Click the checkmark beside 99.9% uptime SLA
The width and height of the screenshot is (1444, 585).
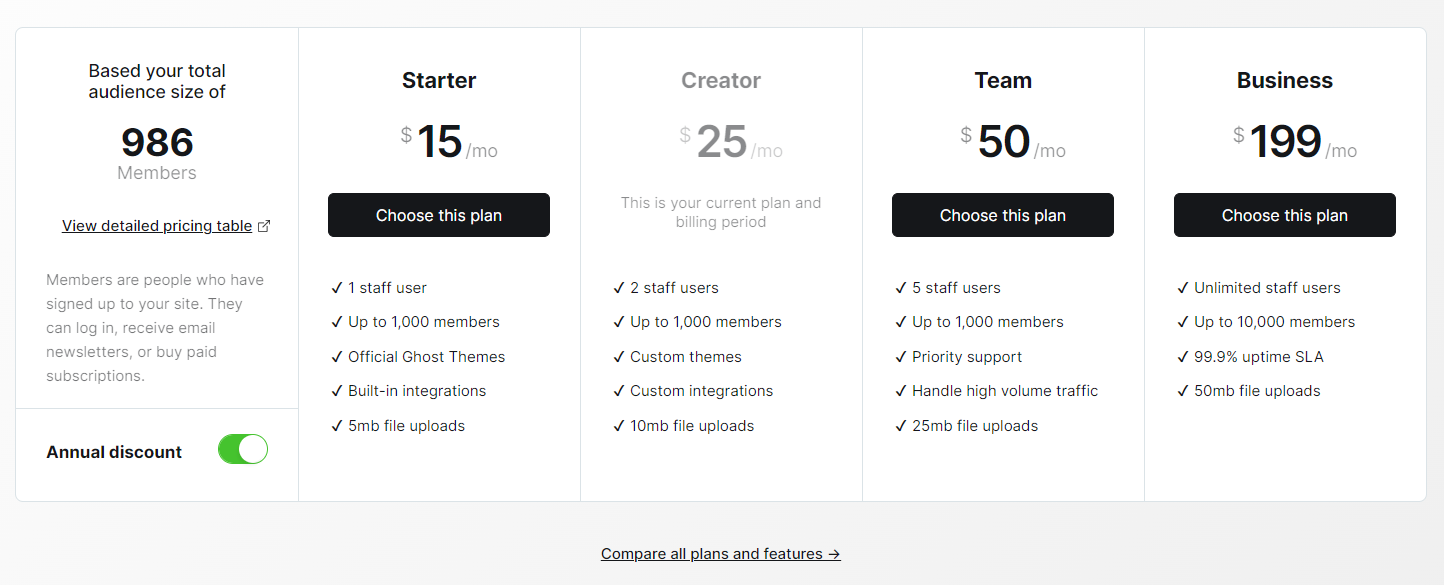pos(1183,357)
